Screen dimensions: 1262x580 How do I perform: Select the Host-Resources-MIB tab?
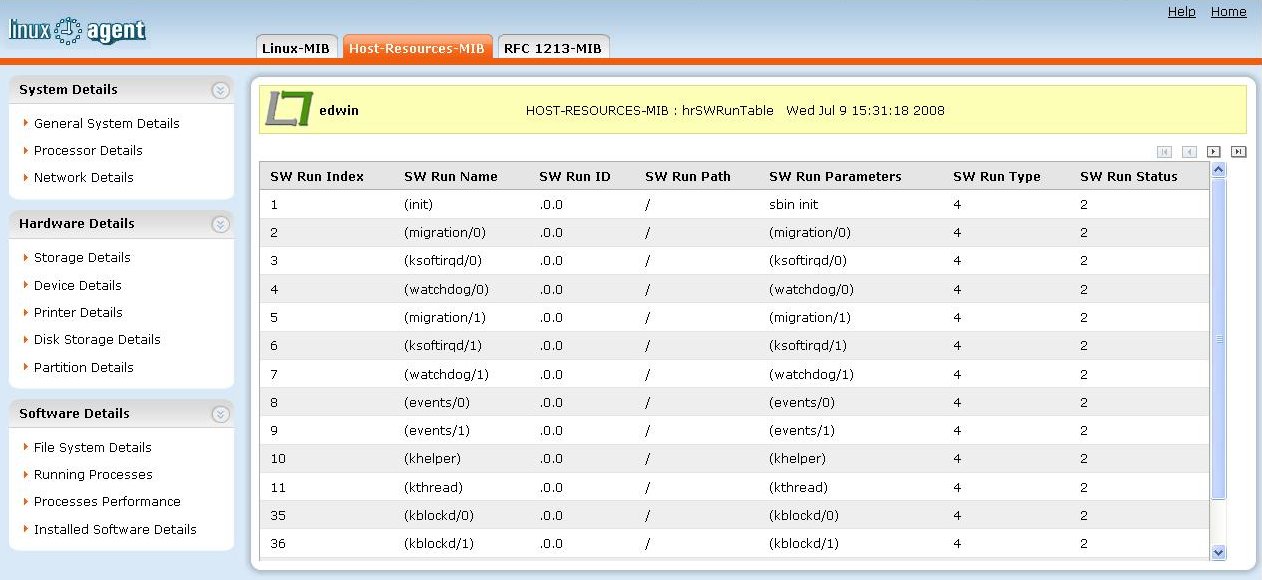point(417,48)
